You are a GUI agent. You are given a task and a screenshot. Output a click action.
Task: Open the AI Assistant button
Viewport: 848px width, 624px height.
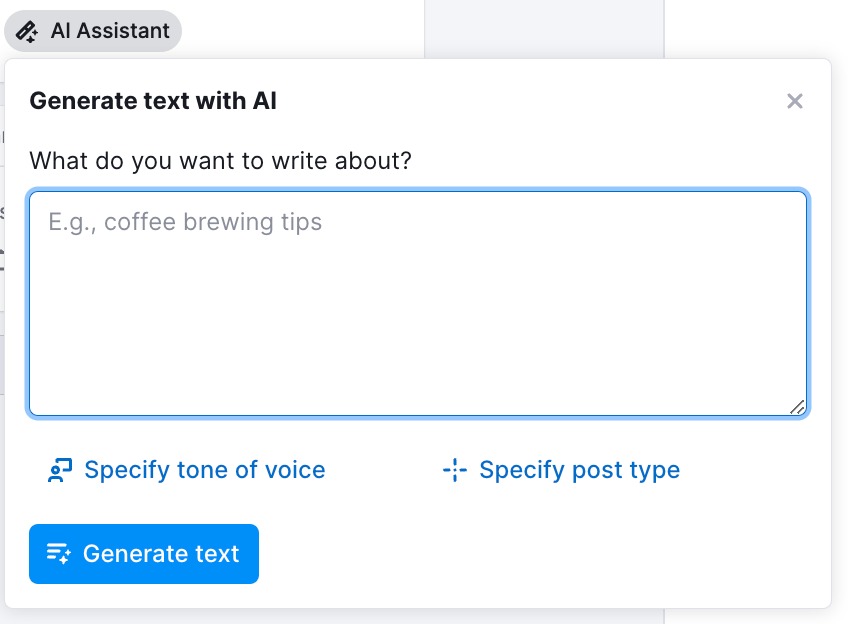tap(93, 31)
